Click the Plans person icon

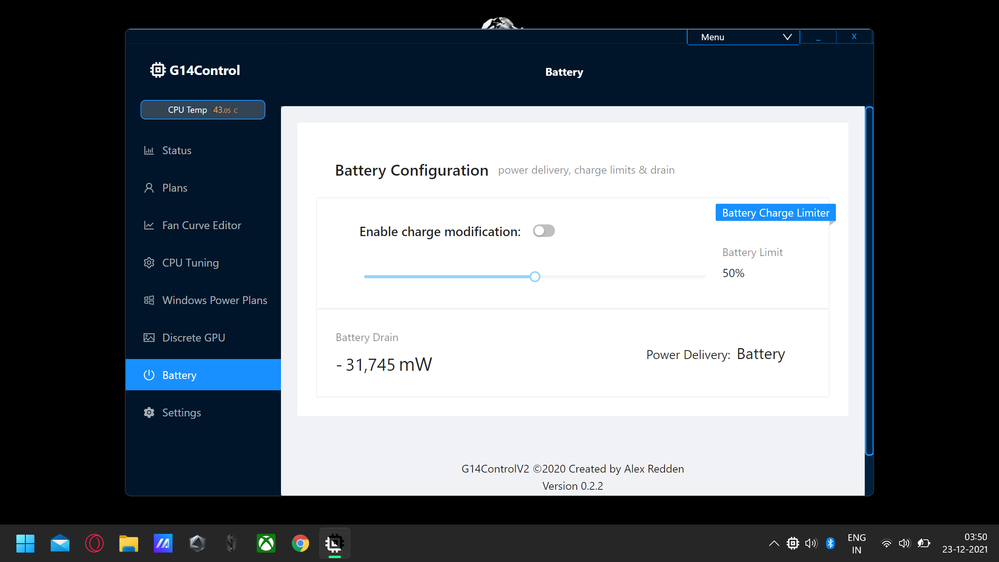coord(148,188)
